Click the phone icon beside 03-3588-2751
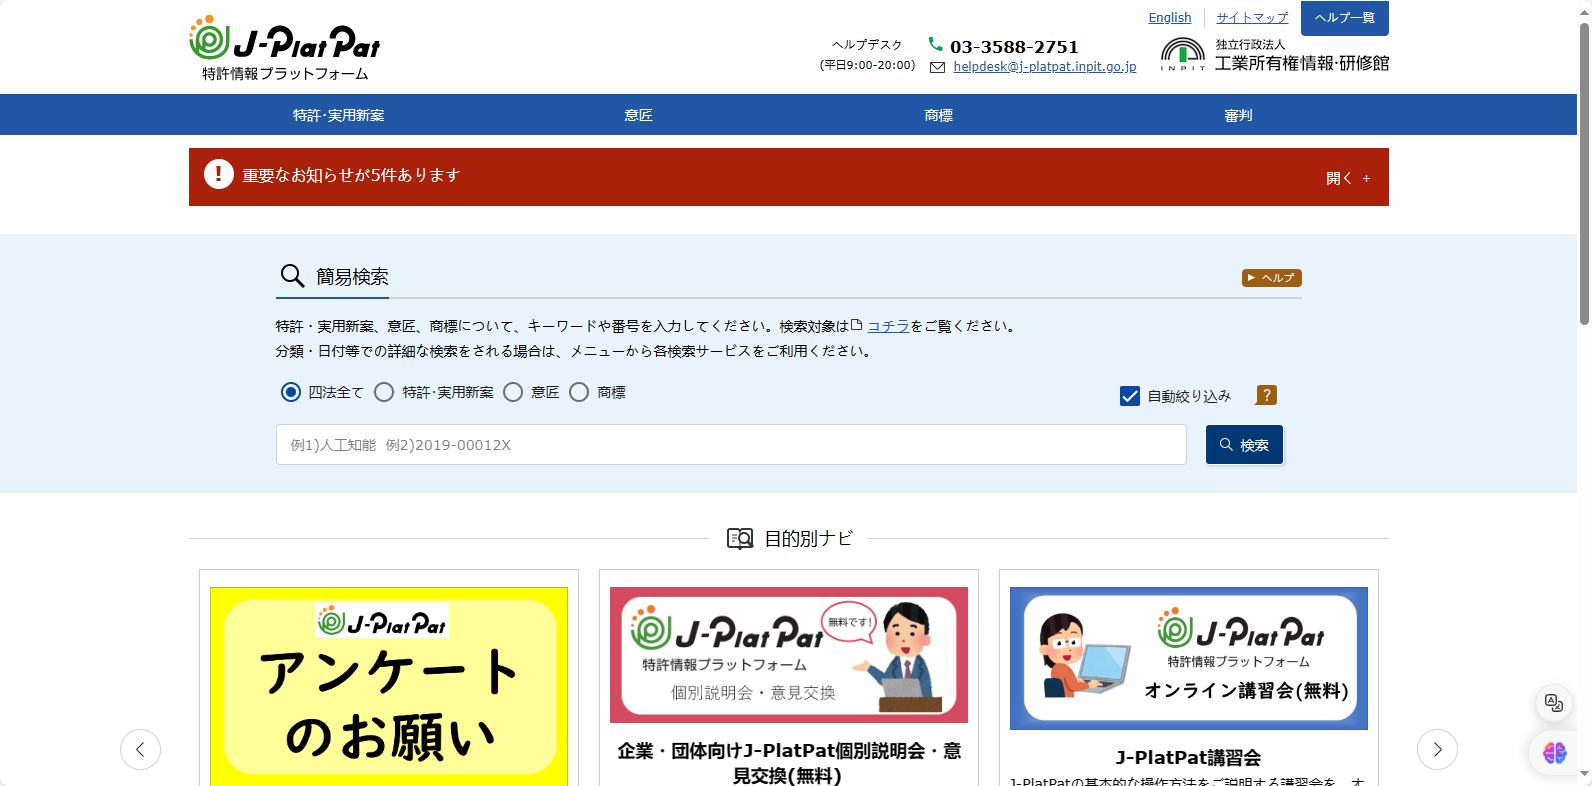This screenshot has height=786, width=1592. tap(935, 44)
